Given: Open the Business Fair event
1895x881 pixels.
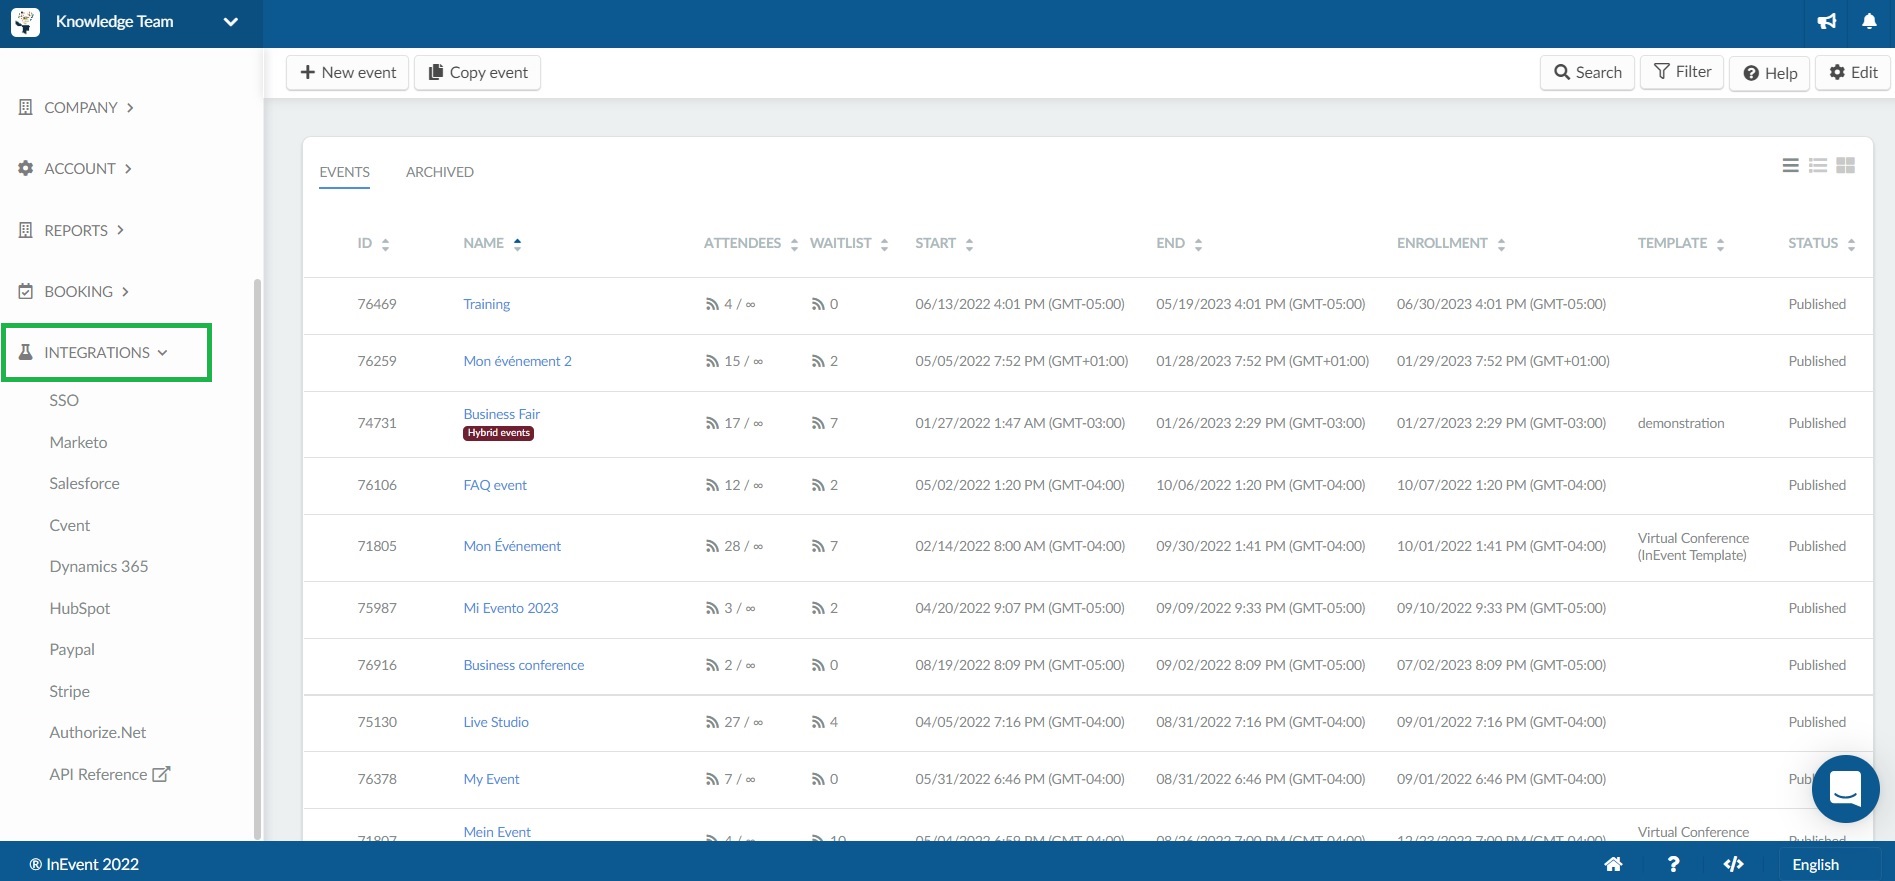Looking at the screenshot, I should [x=501, y=414].
